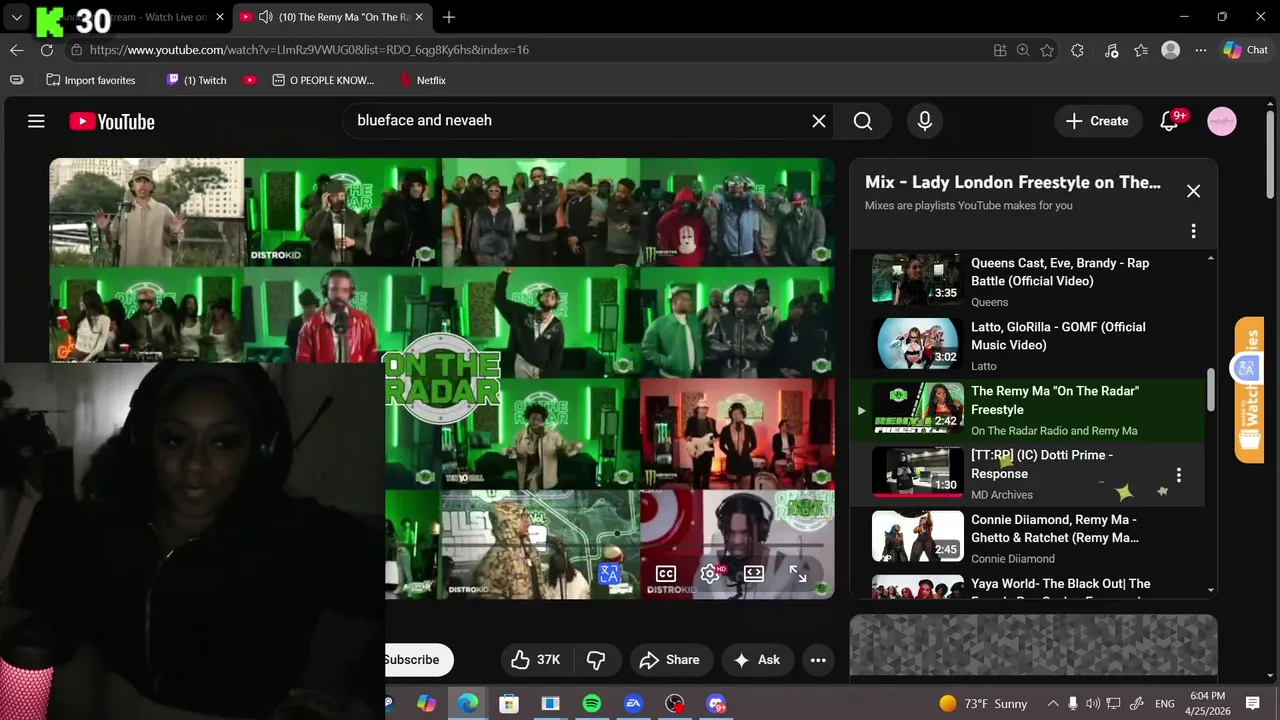Add this page to favorites star

point(1047,50)
